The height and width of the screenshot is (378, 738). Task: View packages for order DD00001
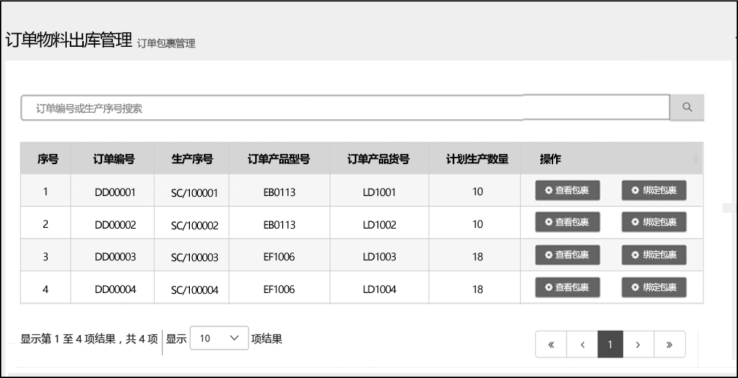(567, 190)
